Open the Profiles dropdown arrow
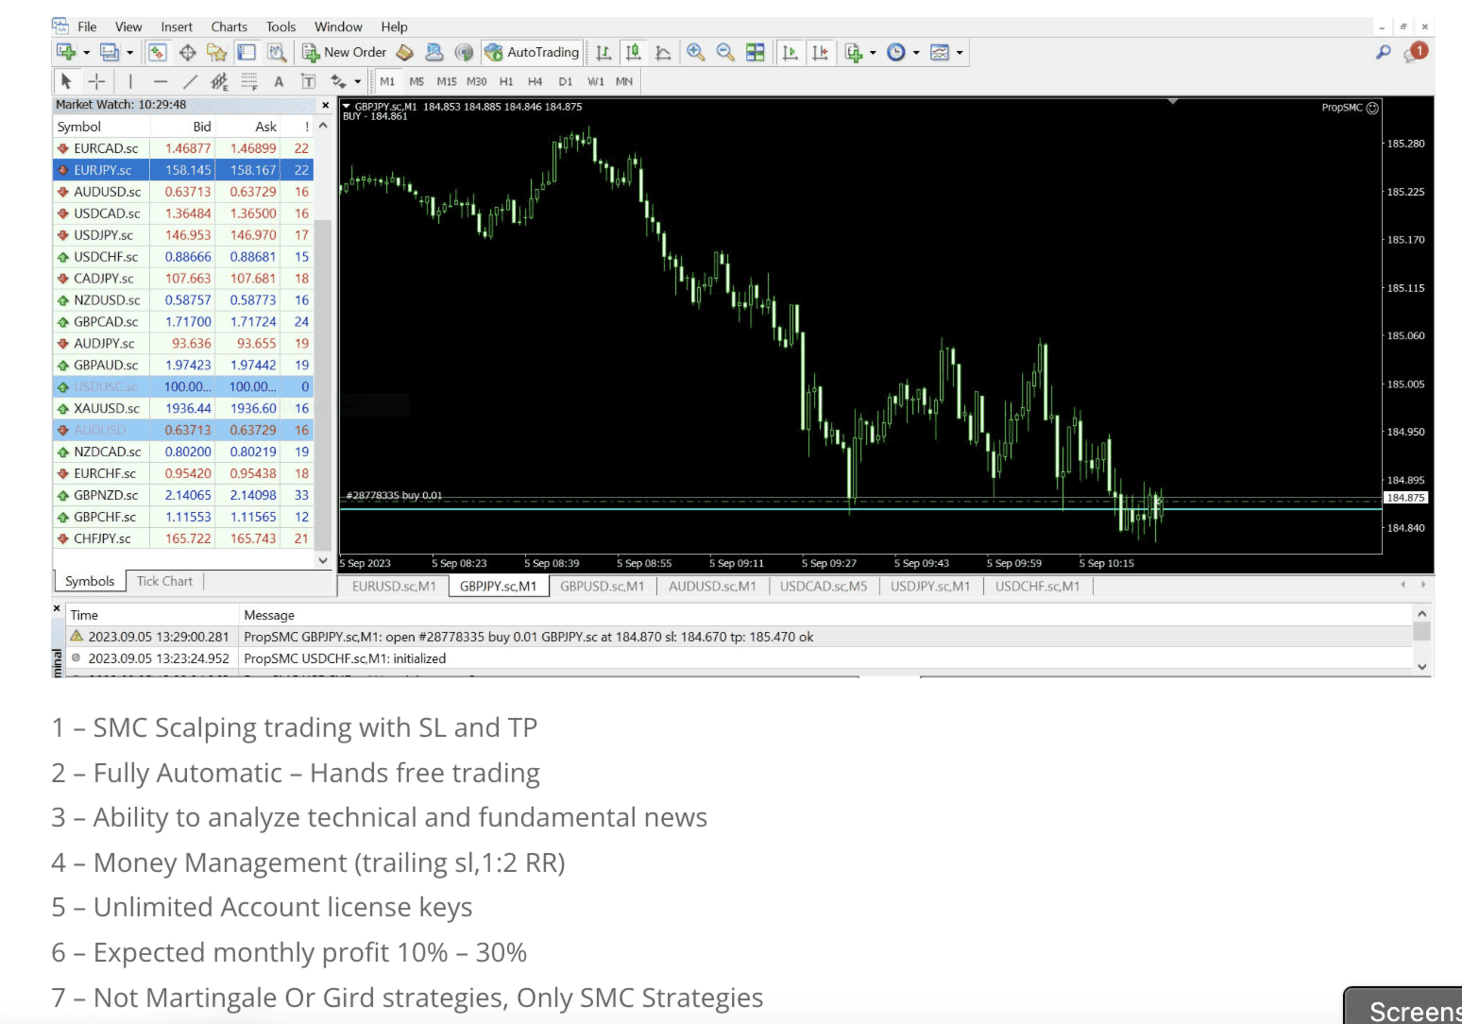 pyautogui.click(x=130, y=53)
